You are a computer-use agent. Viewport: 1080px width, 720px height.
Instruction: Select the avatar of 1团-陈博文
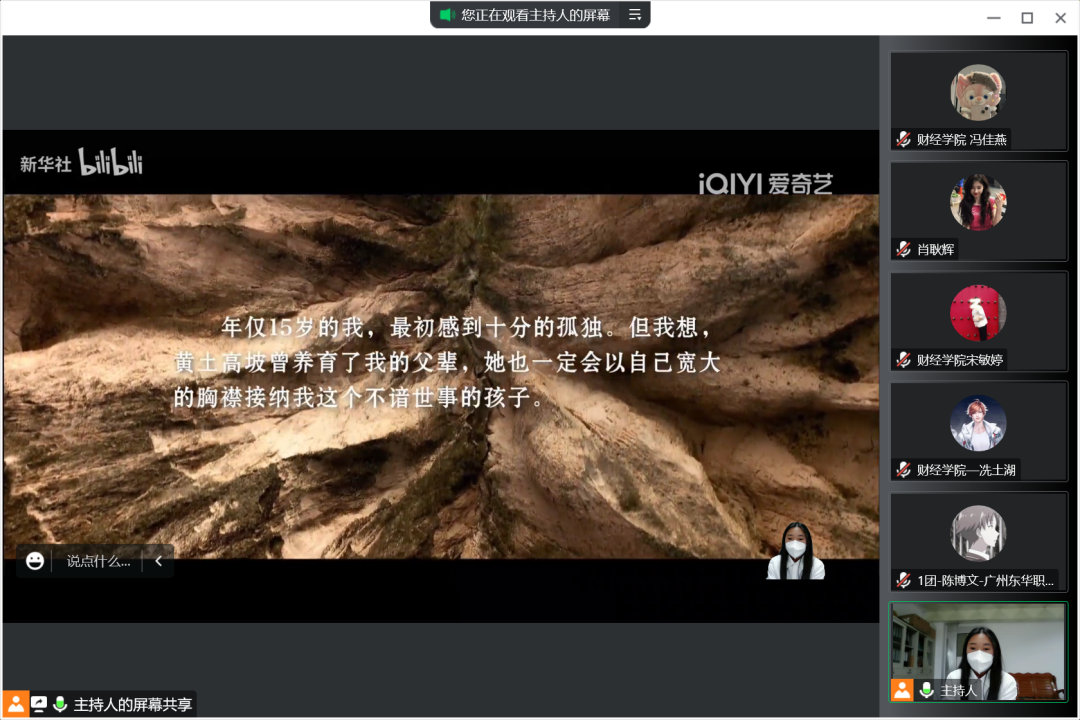click(x=978, y=533)
